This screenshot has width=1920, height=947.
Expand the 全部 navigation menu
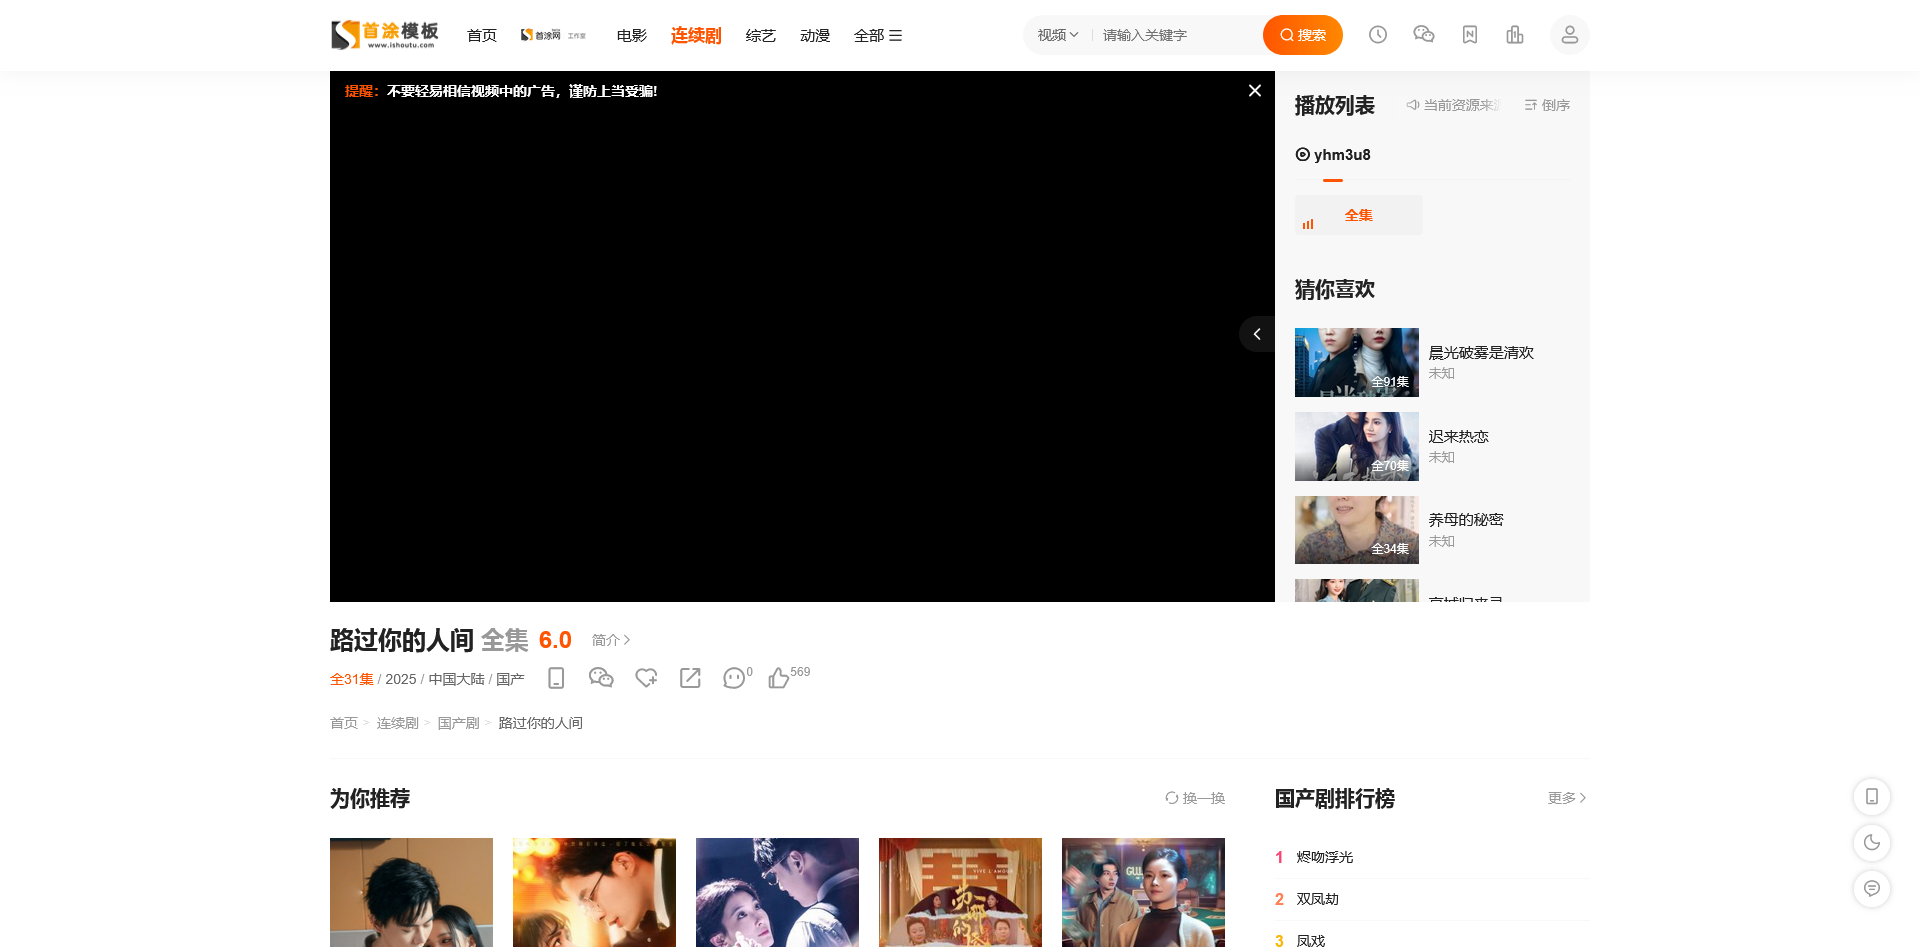click(x=877, y=36)
